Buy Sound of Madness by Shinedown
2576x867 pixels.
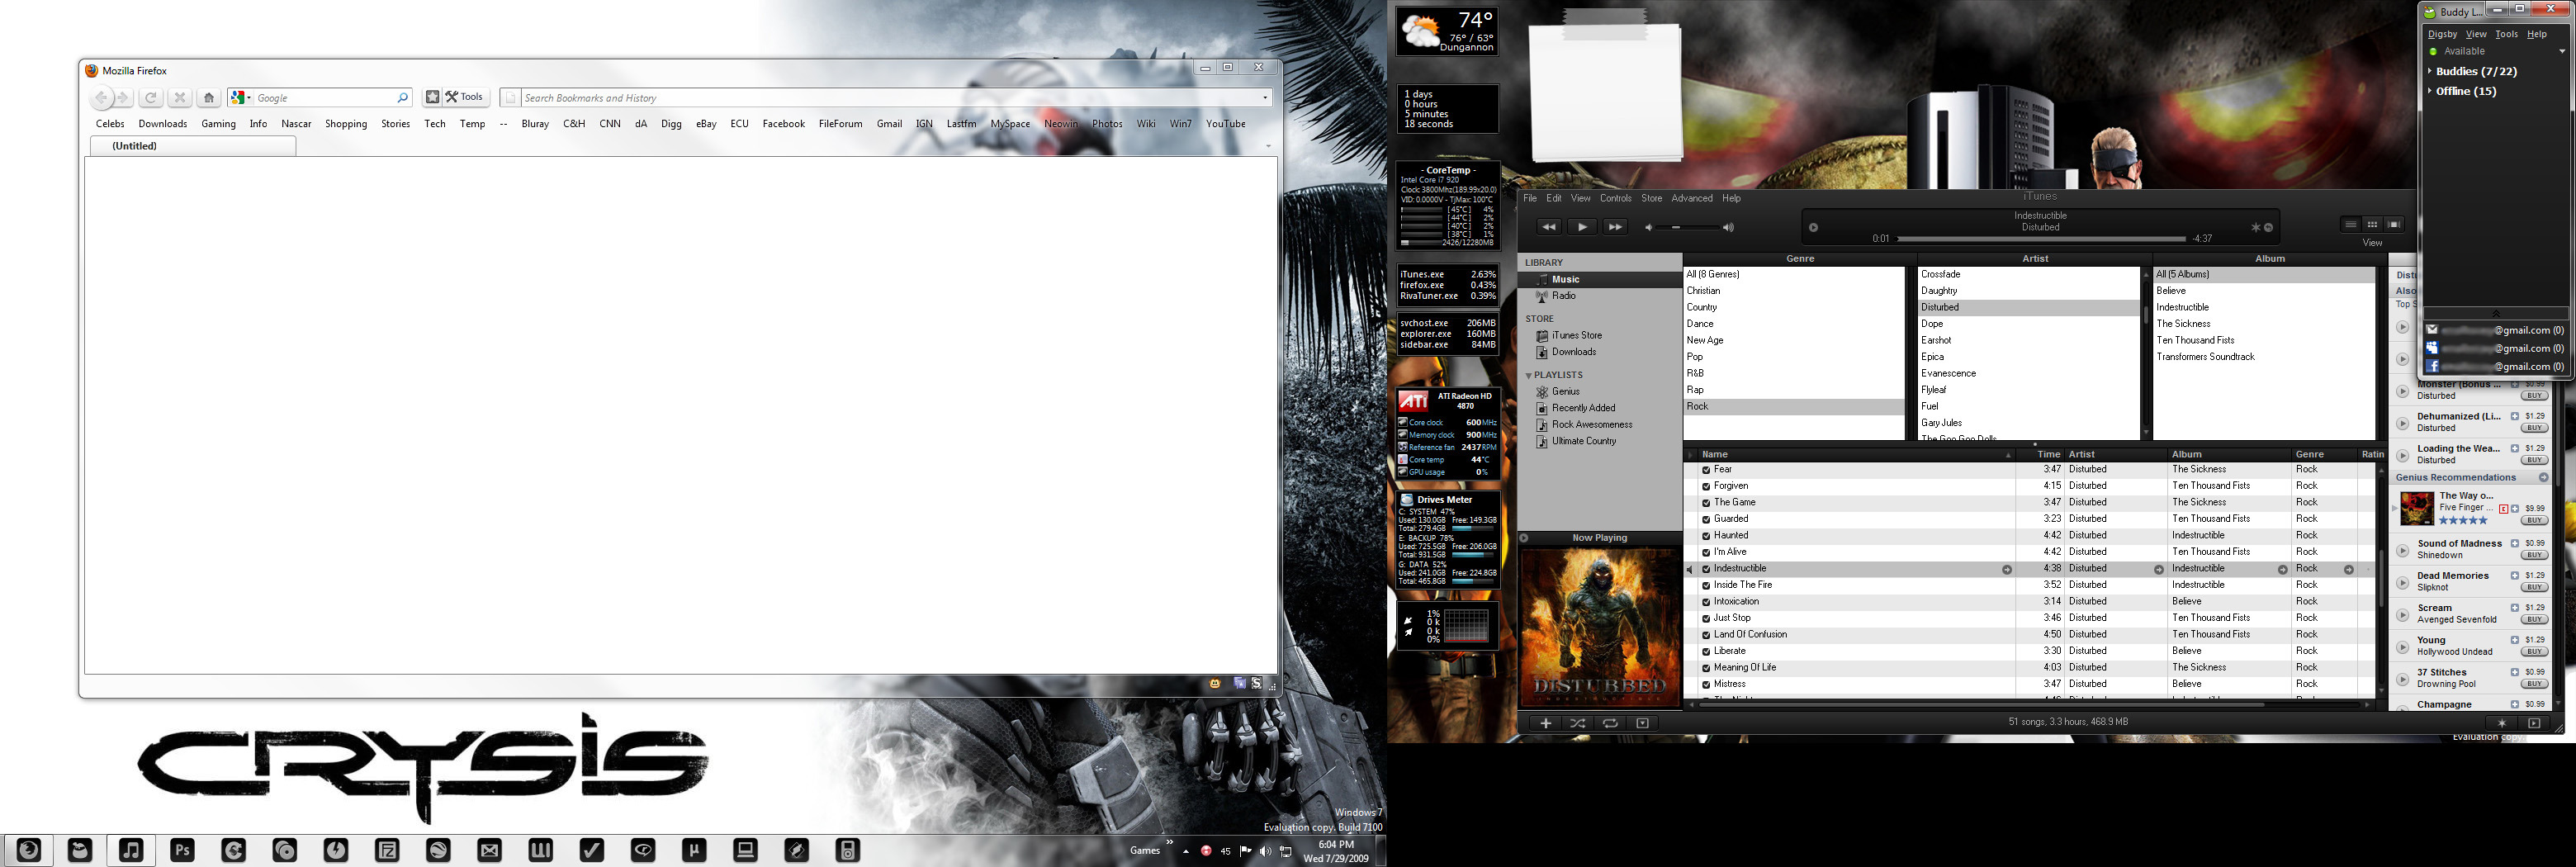click(x=2533, y=555)
